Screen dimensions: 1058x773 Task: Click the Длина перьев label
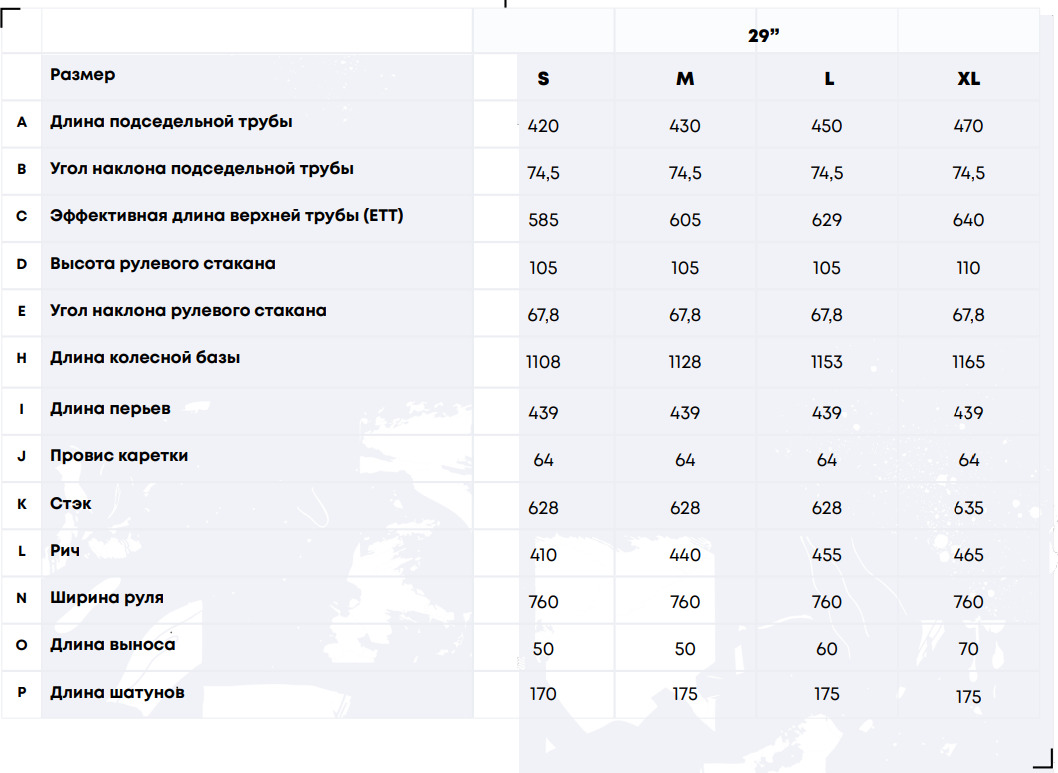pos(110,409)
